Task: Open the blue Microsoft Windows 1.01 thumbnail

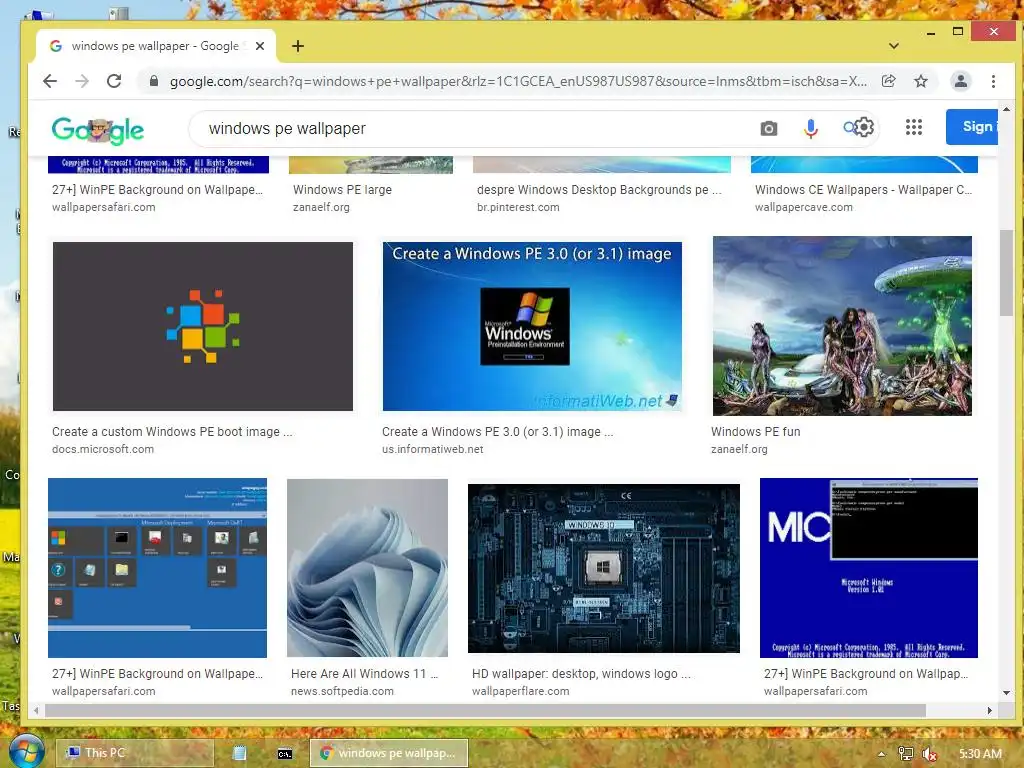Action: 869,568
